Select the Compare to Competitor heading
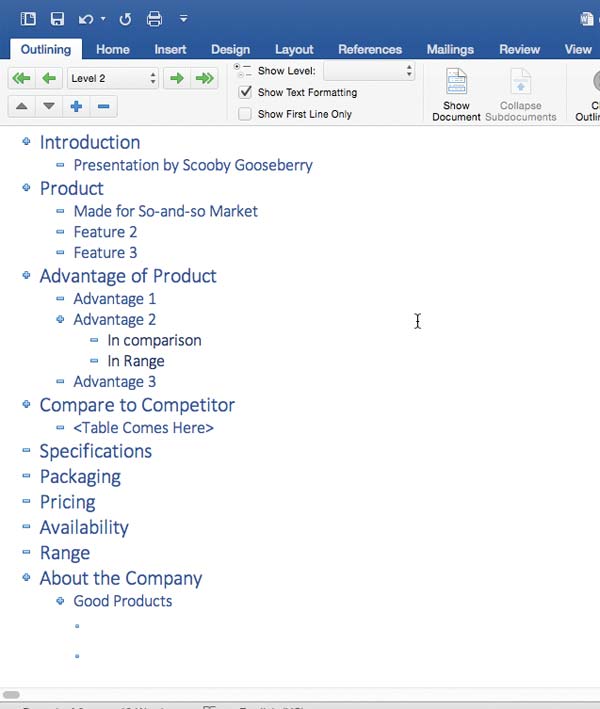The height and width of the screenshot is (709, 600). pos(137,405)
